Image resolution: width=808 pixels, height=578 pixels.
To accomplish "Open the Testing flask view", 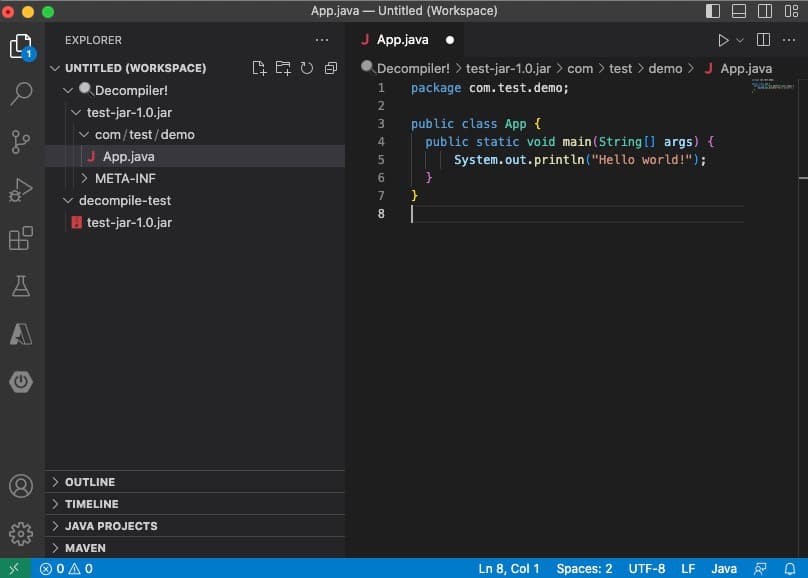I will point(21,286).
